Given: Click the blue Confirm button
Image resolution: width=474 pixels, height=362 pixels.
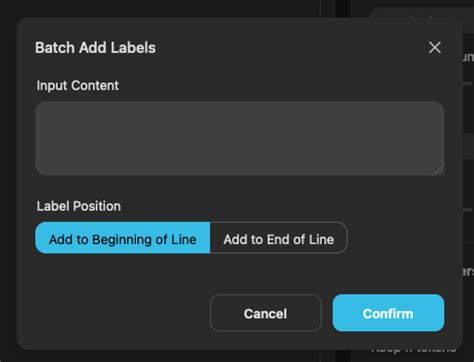Looking at the screenshot, I should [x=388, y=313].
